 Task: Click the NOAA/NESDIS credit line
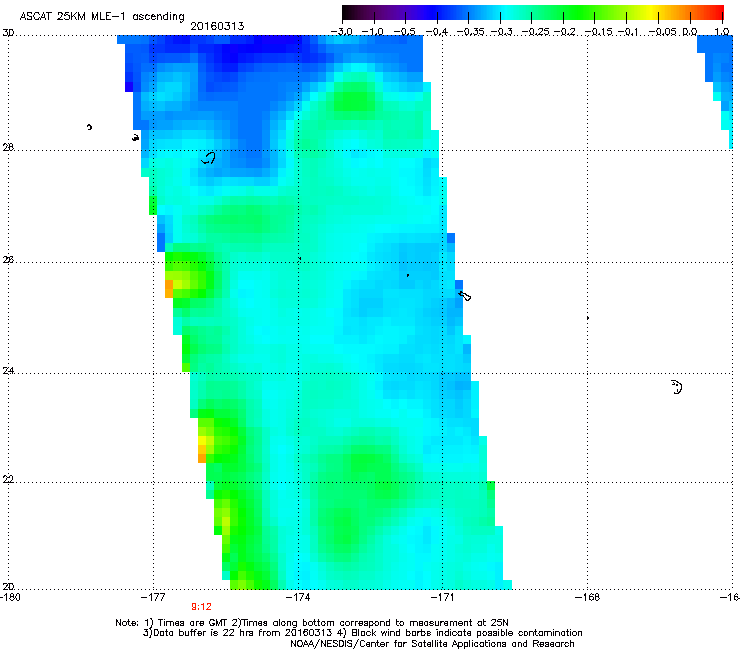coord(432,644)
